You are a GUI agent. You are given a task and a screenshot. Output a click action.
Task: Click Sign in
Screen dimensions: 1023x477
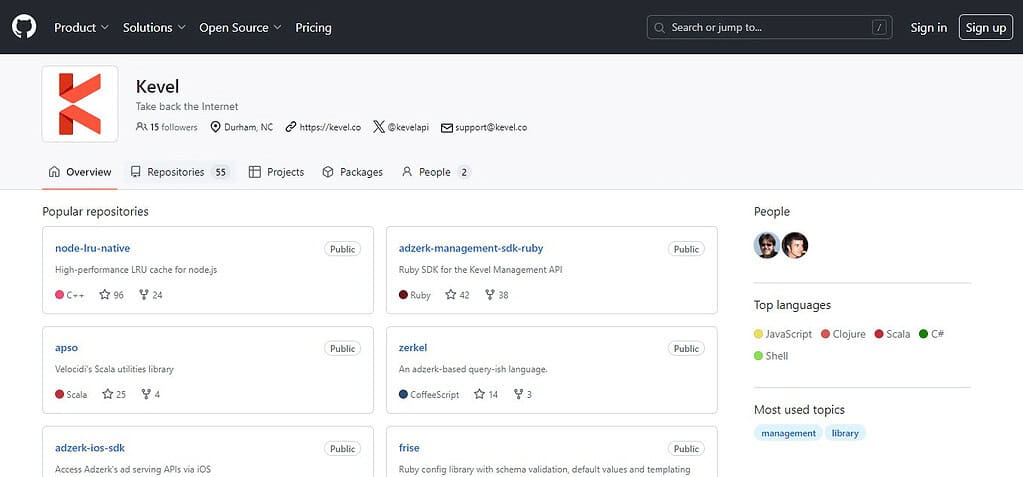pos(928,27)
